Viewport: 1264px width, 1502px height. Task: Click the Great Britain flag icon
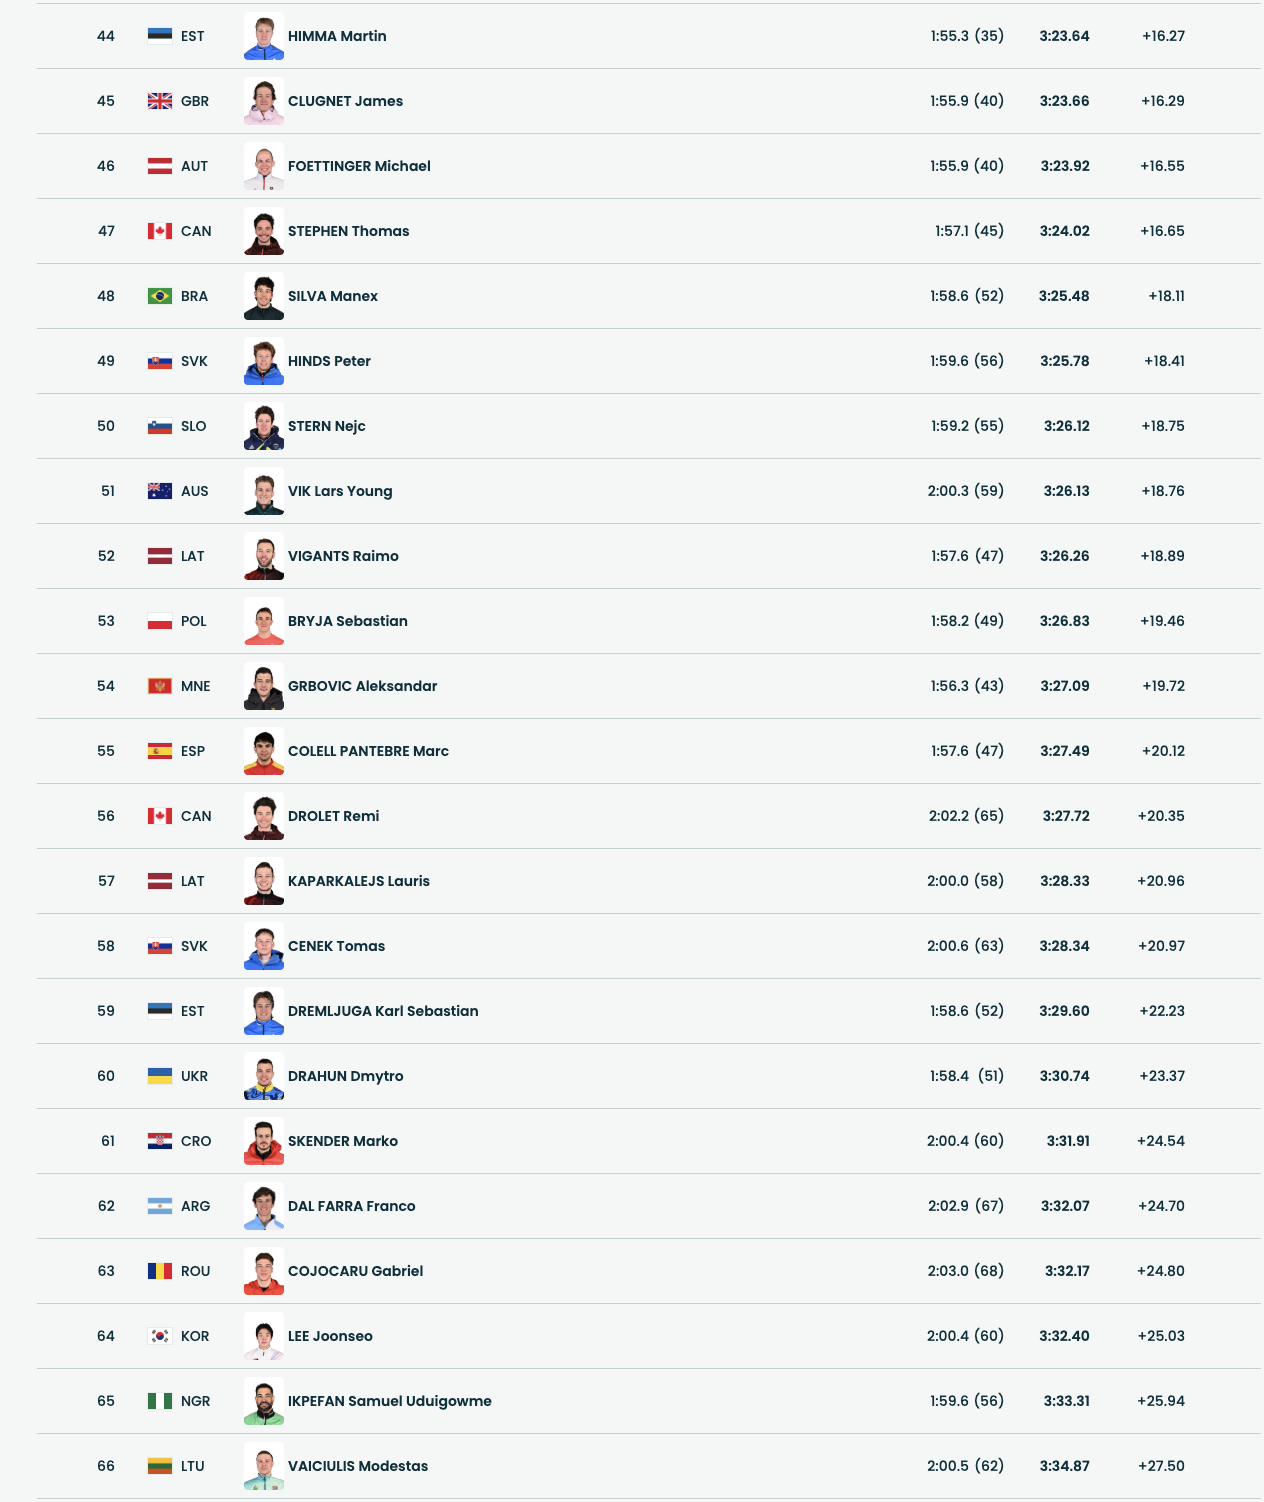click(160, 101)
